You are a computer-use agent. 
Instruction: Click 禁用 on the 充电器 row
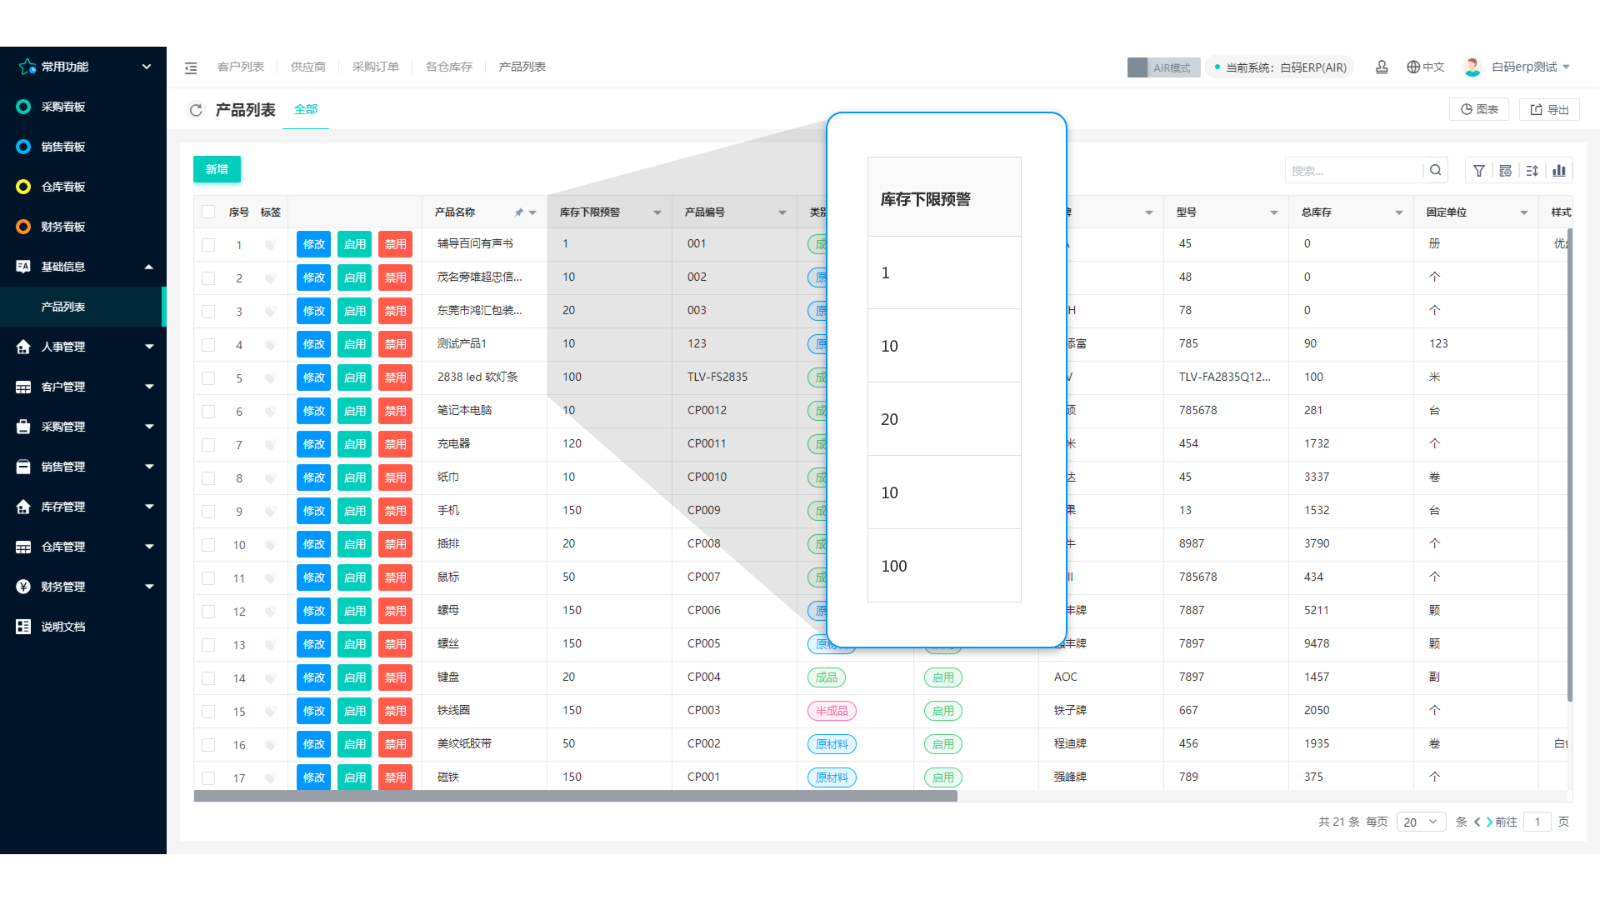pos(395,443)
